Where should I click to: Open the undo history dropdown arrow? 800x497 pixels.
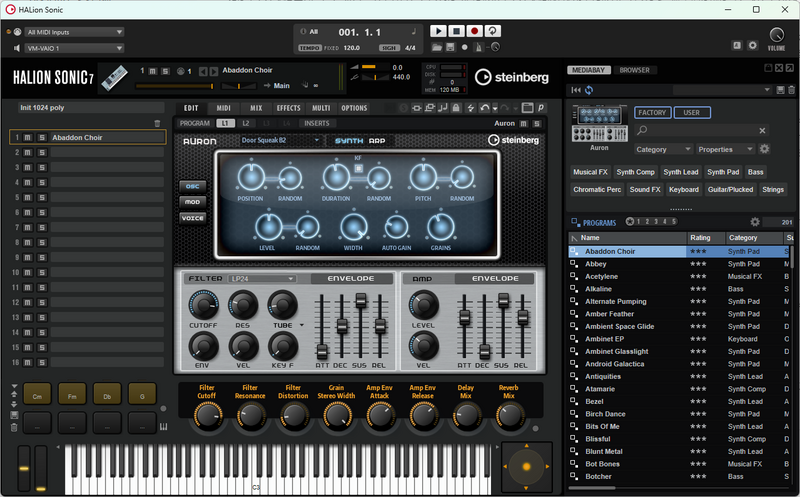[494, 109]
